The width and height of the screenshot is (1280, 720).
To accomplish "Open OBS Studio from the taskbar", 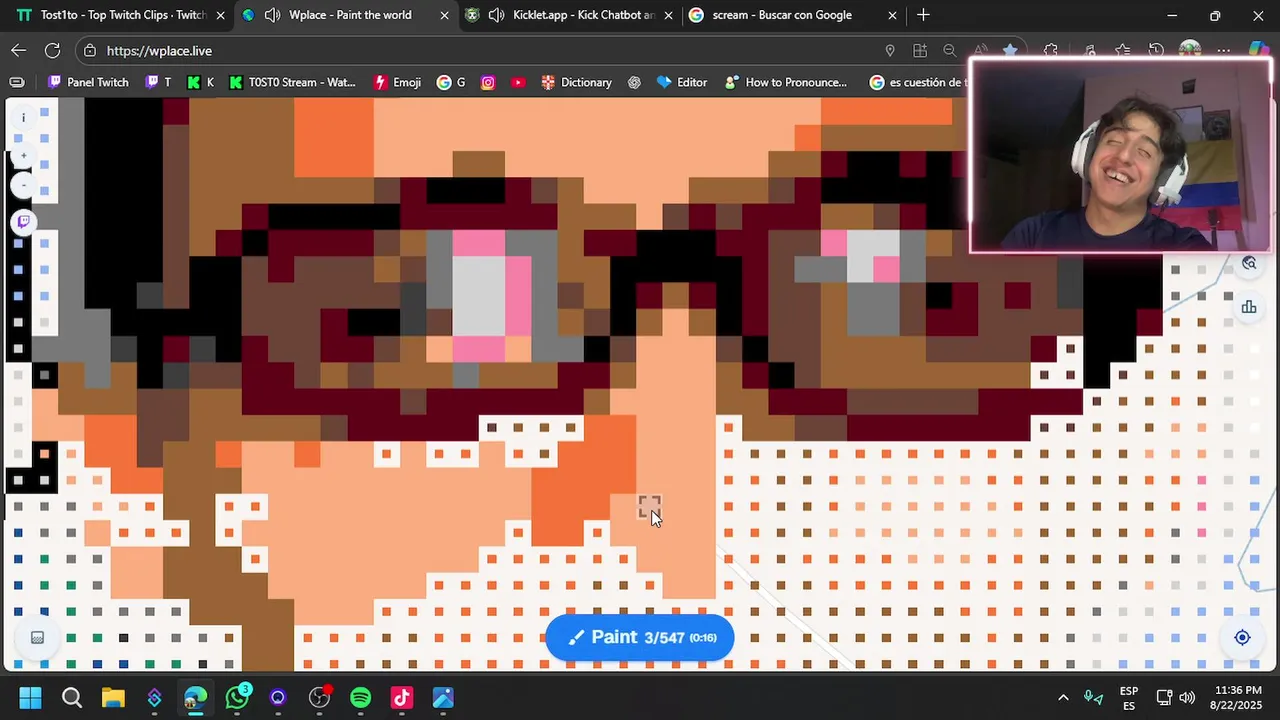I will click(x=320, y=698).
